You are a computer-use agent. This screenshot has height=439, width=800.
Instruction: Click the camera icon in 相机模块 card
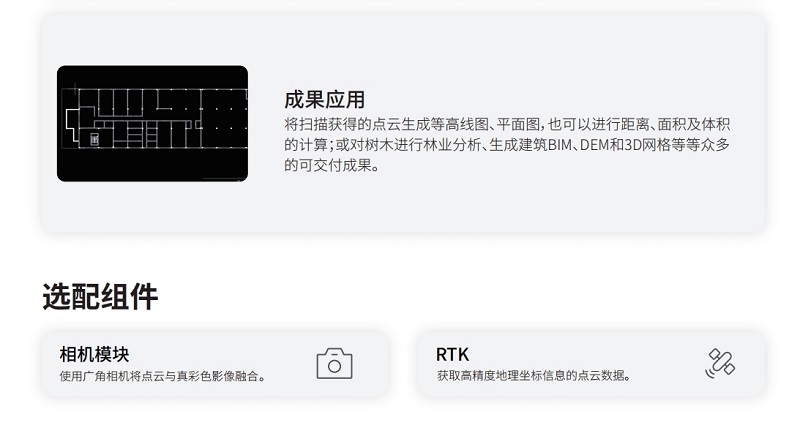pos(334,364)
